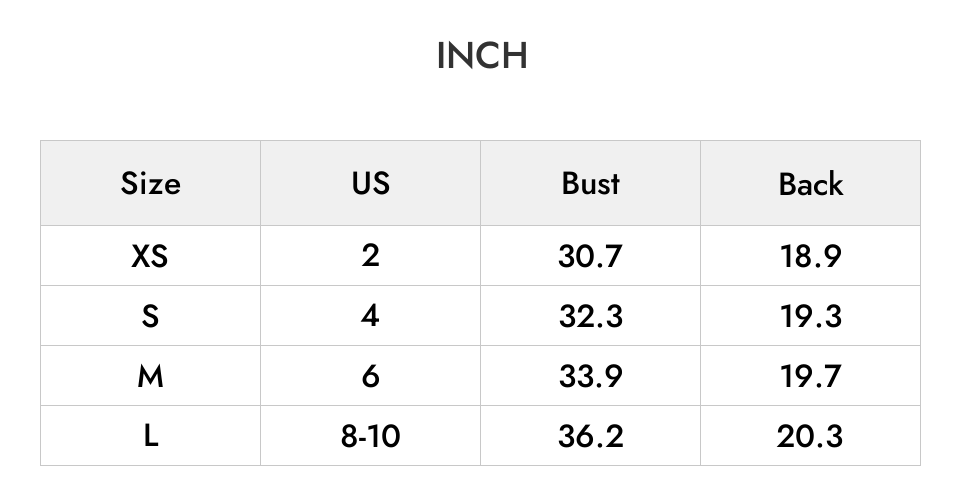
Task: Click the Back column header
Action: (811, 183)
